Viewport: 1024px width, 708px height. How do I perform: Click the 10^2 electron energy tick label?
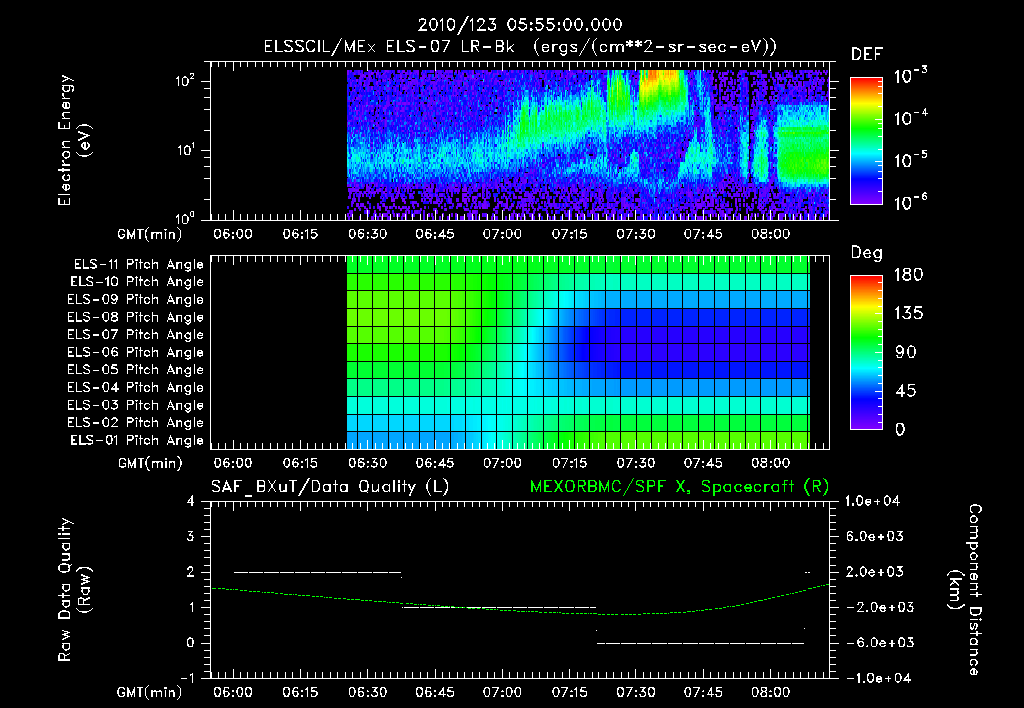tap(185, 82)
